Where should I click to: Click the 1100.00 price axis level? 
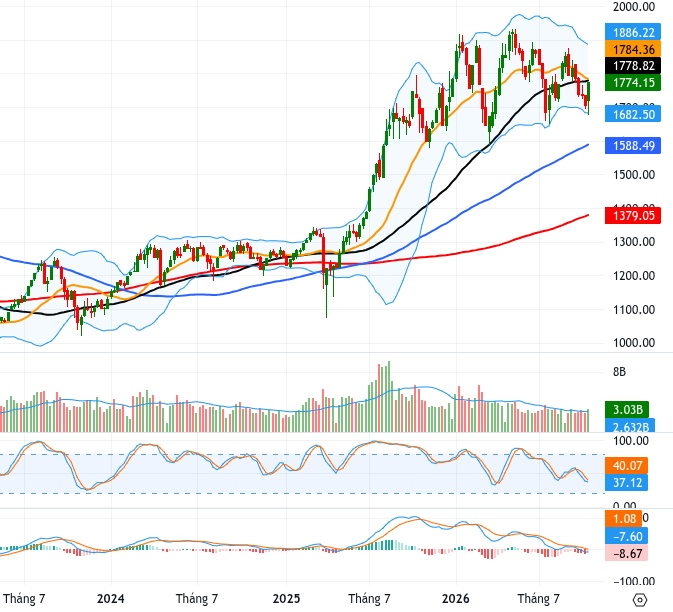634,309
